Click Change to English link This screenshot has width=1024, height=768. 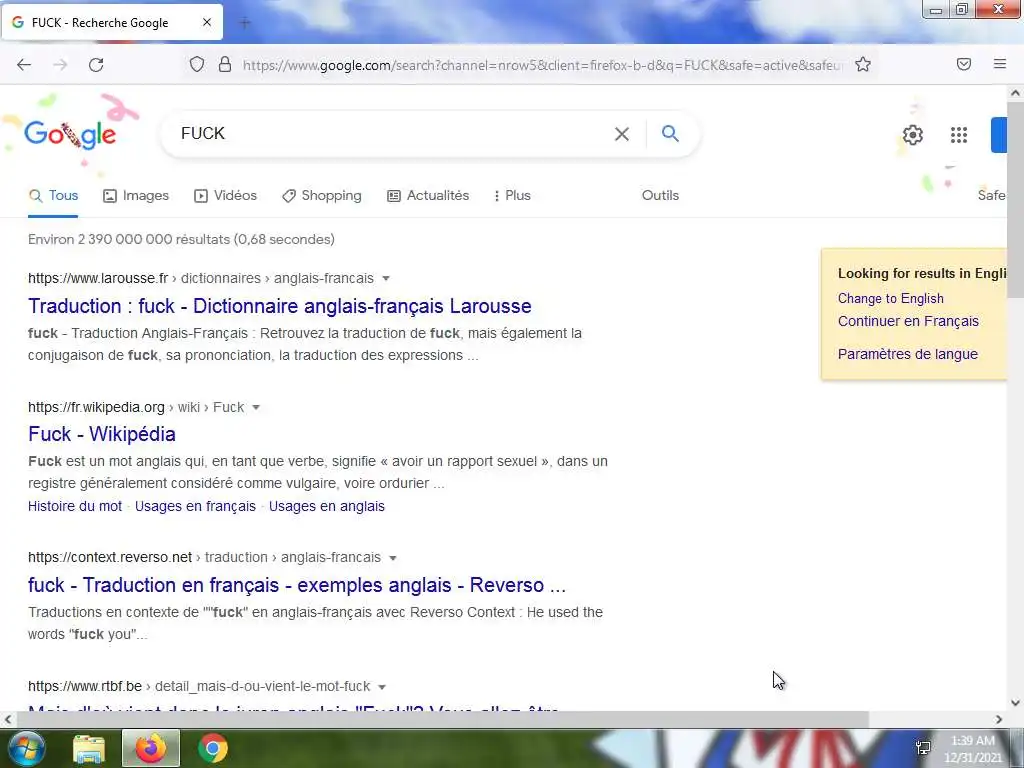coord(891,298)
